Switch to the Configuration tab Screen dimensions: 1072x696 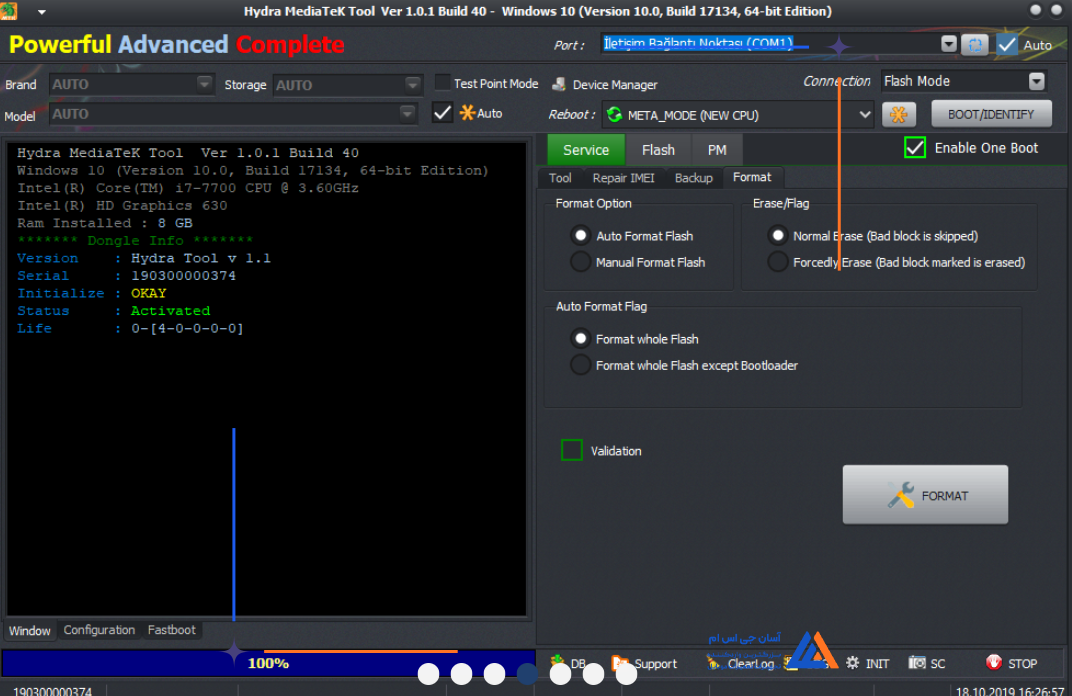click(99, 630)
